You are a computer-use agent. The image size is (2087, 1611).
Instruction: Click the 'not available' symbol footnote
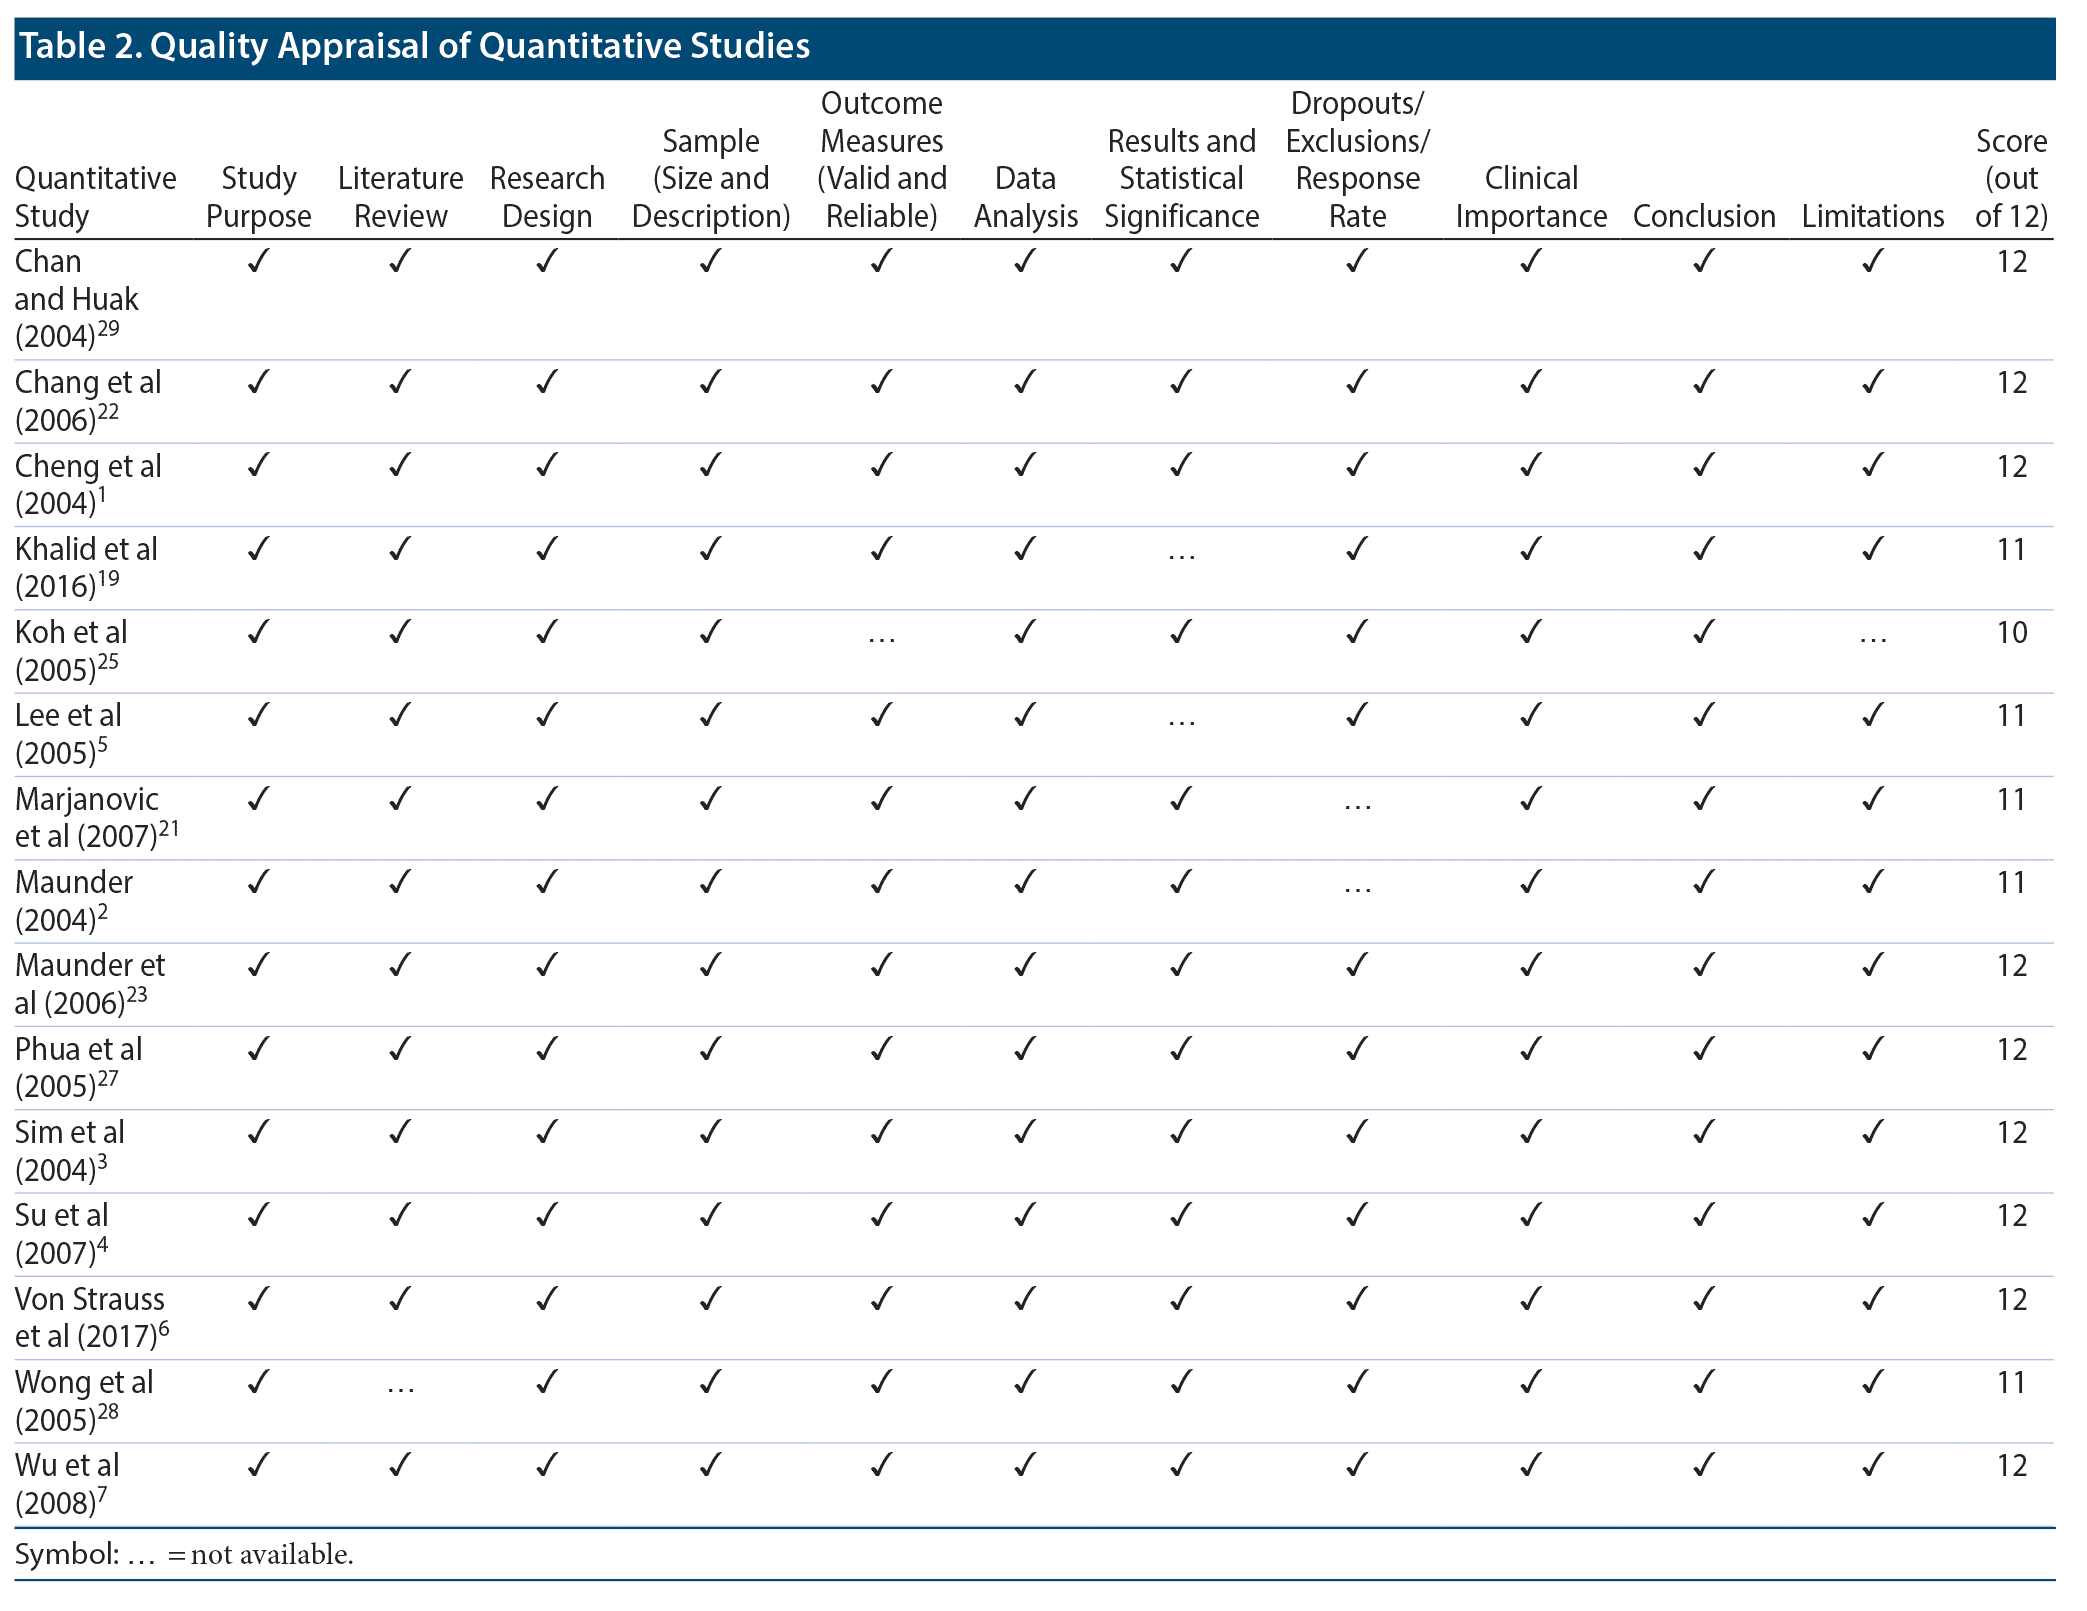pyautogui.click(x=185, y=1555)
